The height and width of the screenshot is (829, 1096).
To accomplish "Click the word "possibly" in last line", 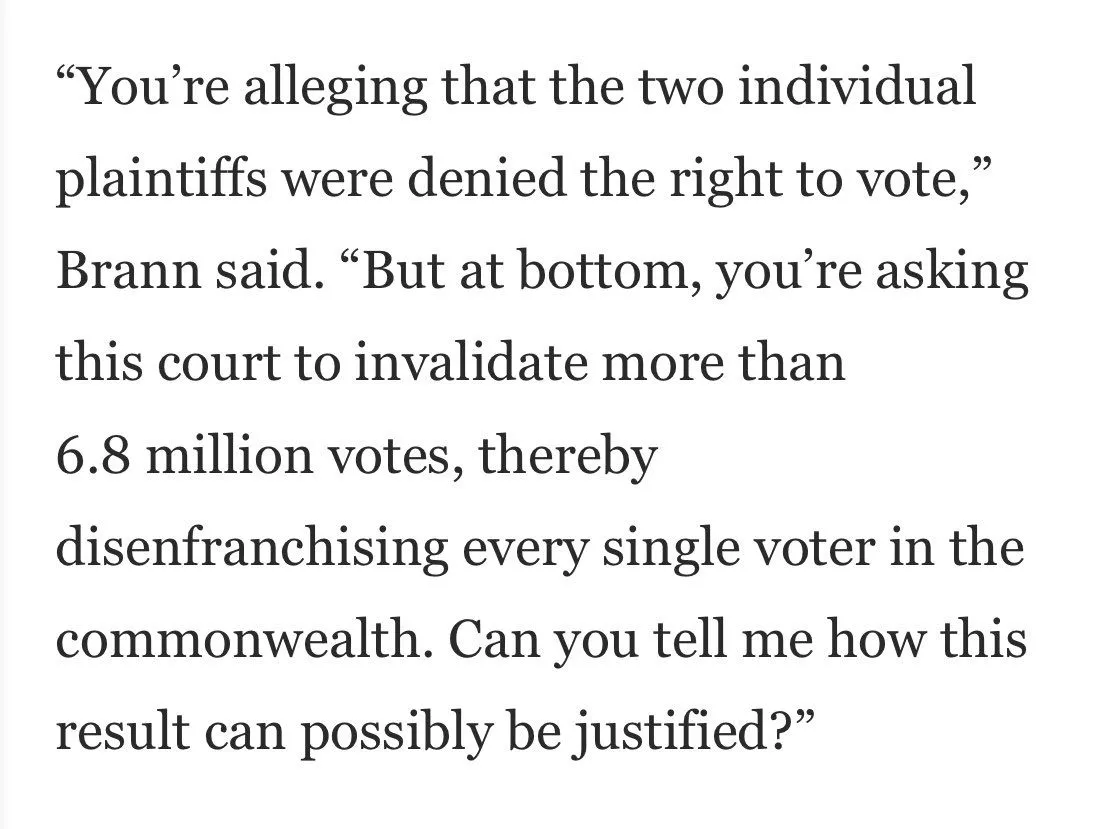I will coord(396,733).
